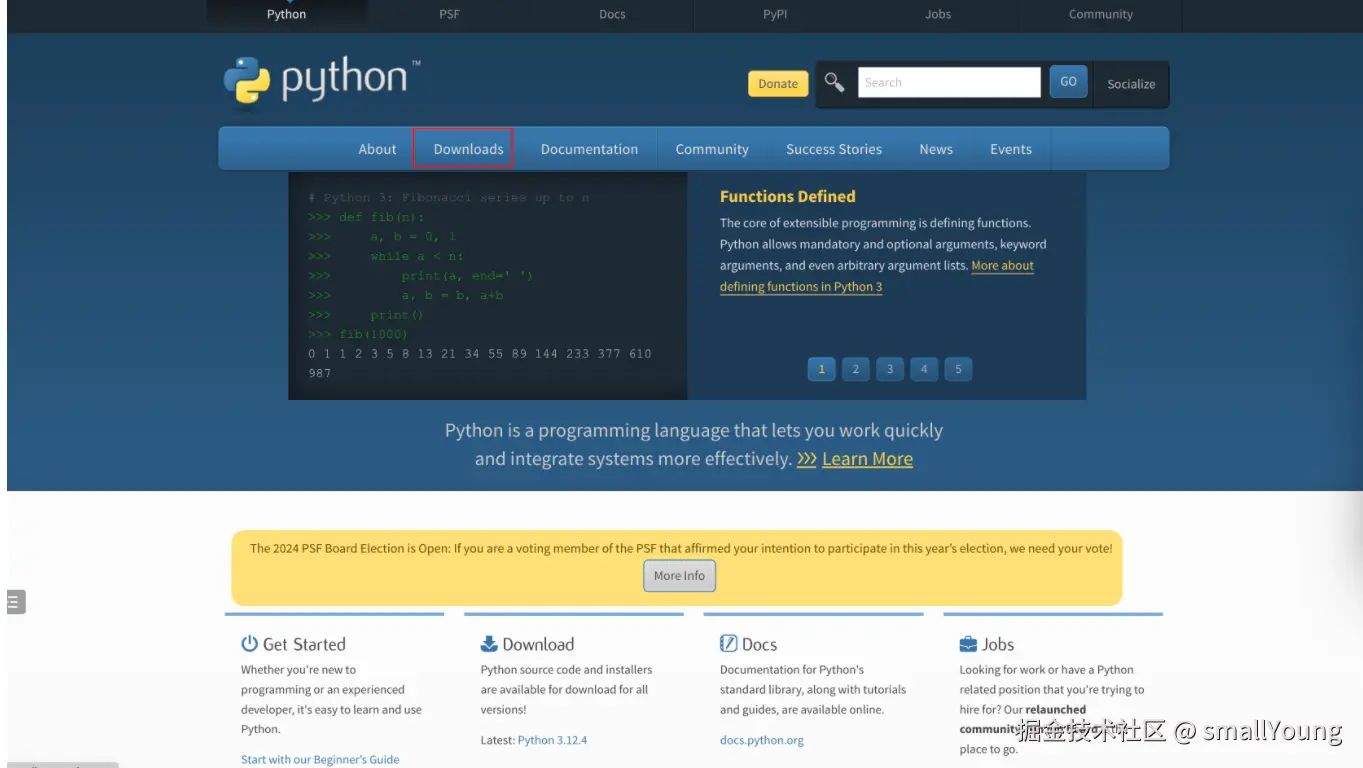This screenshot has width=1363, height=768.
Task: Open the Python top site tab
Action: tap(286, 14)
